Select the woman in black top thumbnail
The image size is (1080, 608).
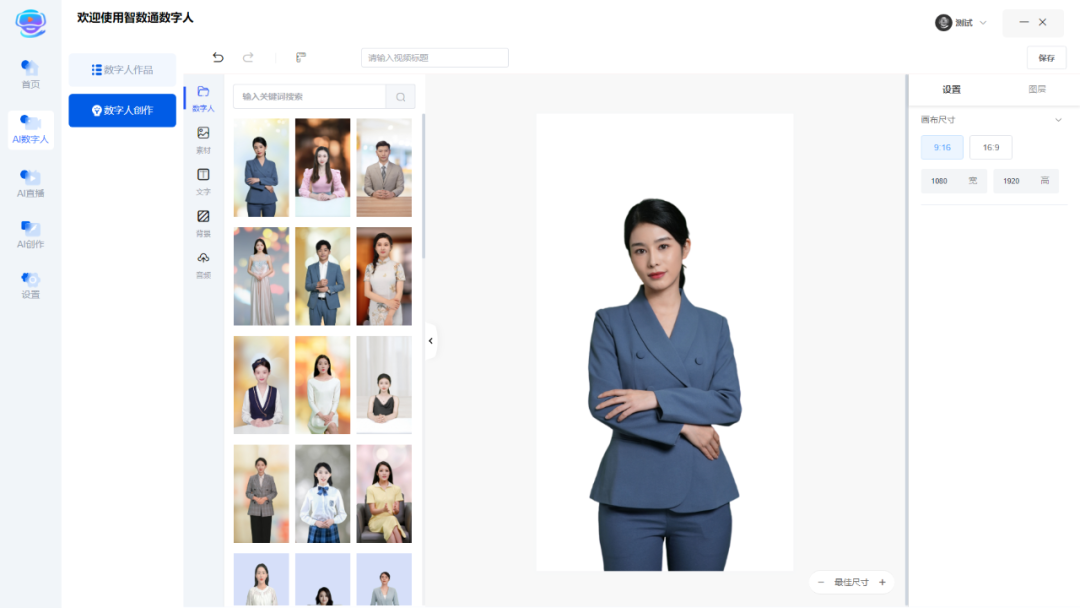[x=384, y=385]
